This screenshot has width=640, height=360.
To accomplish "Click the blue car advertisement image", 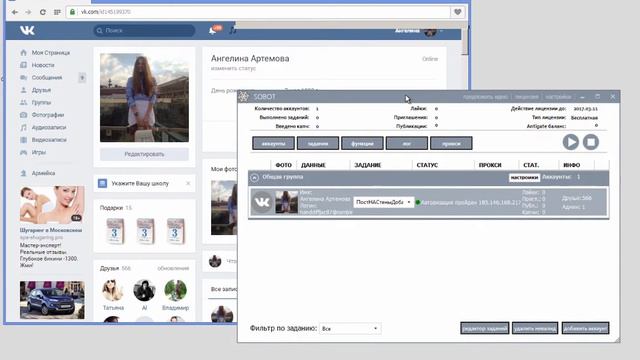I will [52, 300].
